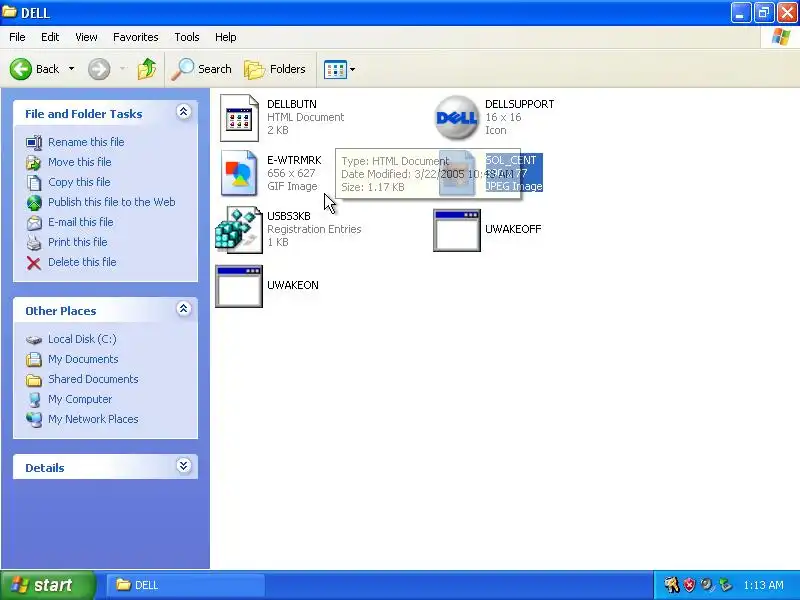This screenshot has width=800, height=600.
Task: Expand the Details panel
Action: 184,466
